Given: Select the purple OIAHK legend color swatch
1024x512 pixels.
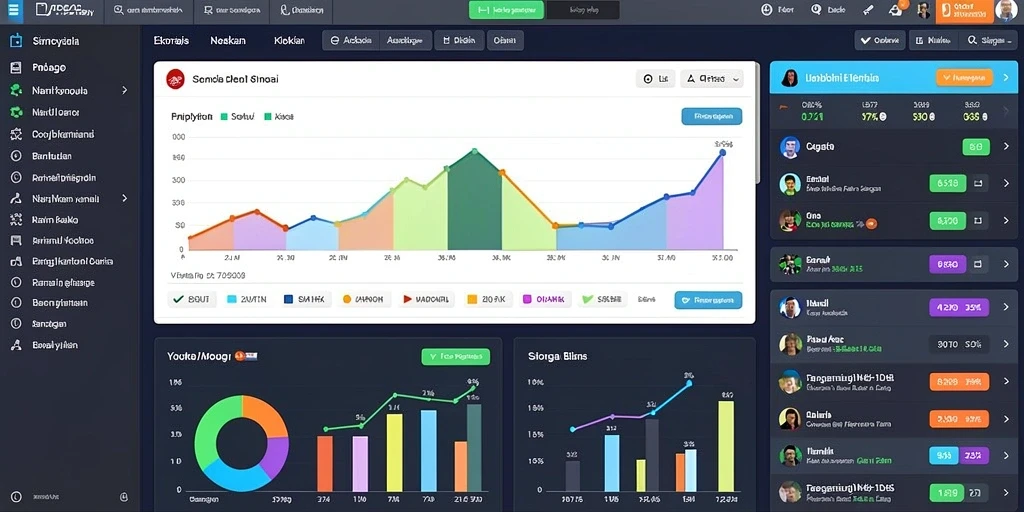Looking at the screenshot, I should tap(526, 299).
